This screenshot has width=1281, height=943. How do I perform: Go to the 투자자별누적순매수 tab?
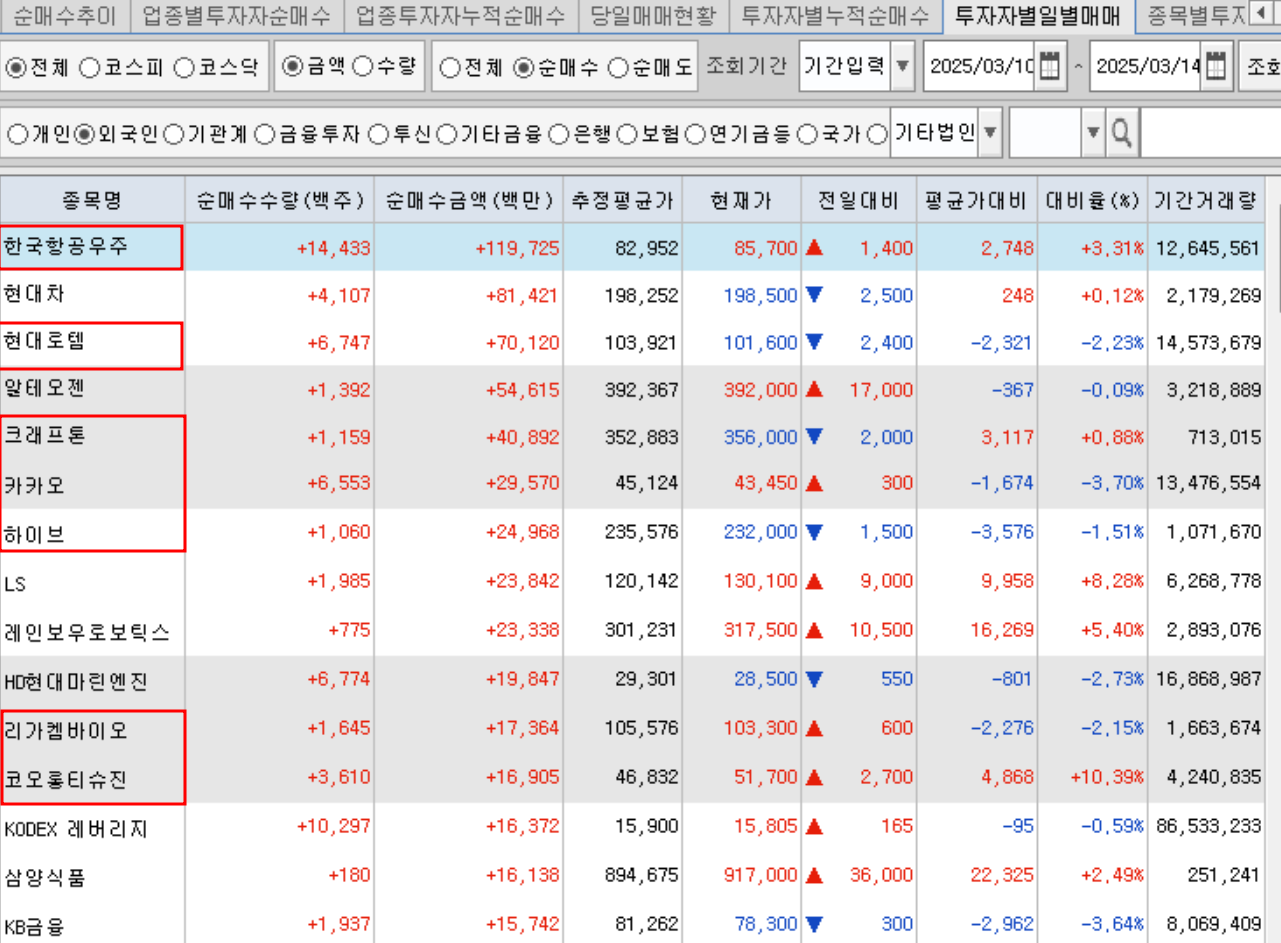click(x=835, y=15)
